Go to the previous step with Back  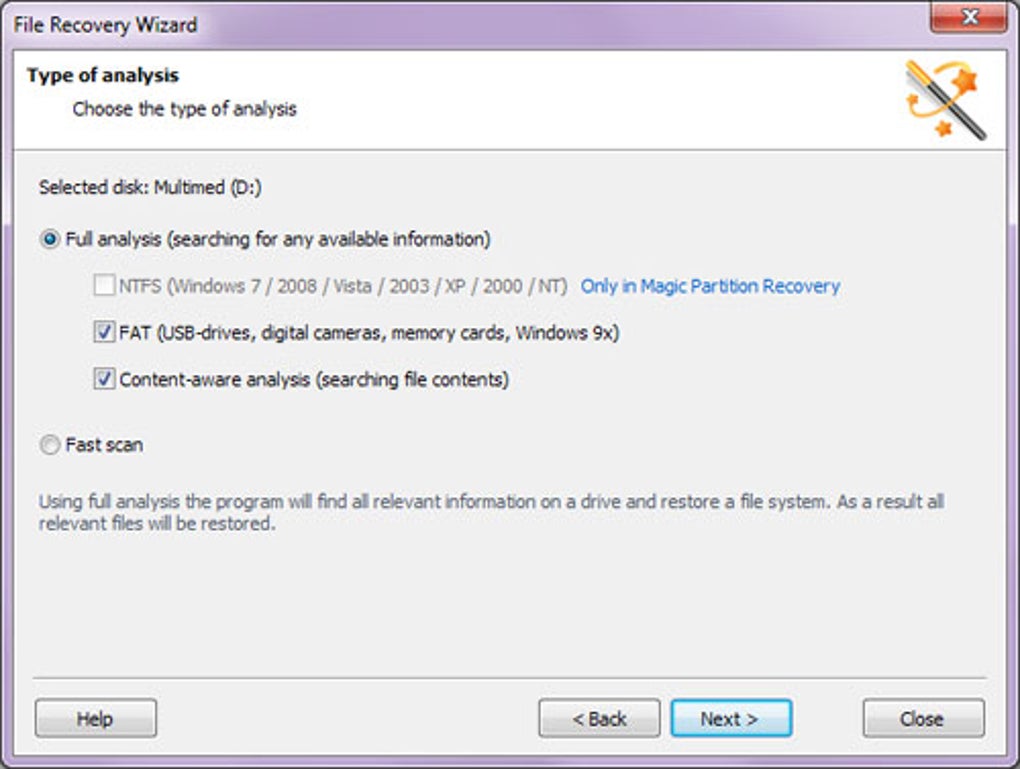[x=599, y=719]
